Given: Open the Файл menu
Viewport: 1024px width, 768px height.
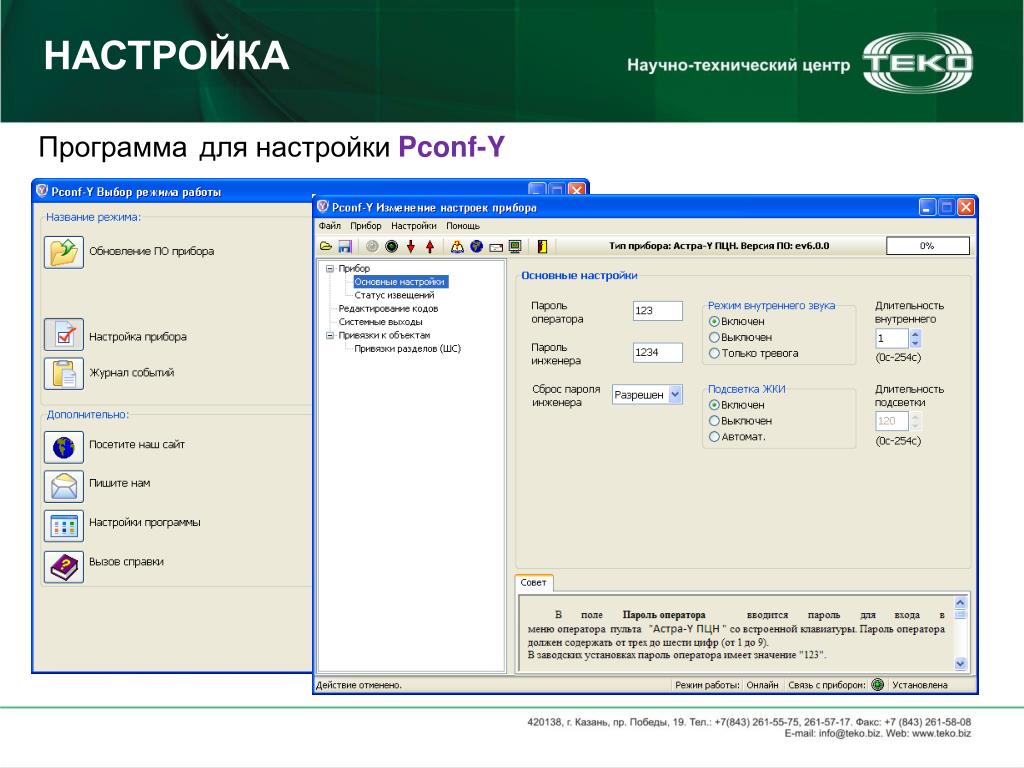Looking at the screenshot, I should pos(330,226).
